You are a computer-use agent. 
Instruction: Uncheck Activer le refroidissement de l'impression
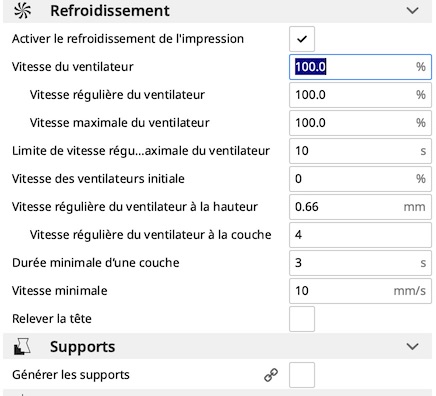302,39
